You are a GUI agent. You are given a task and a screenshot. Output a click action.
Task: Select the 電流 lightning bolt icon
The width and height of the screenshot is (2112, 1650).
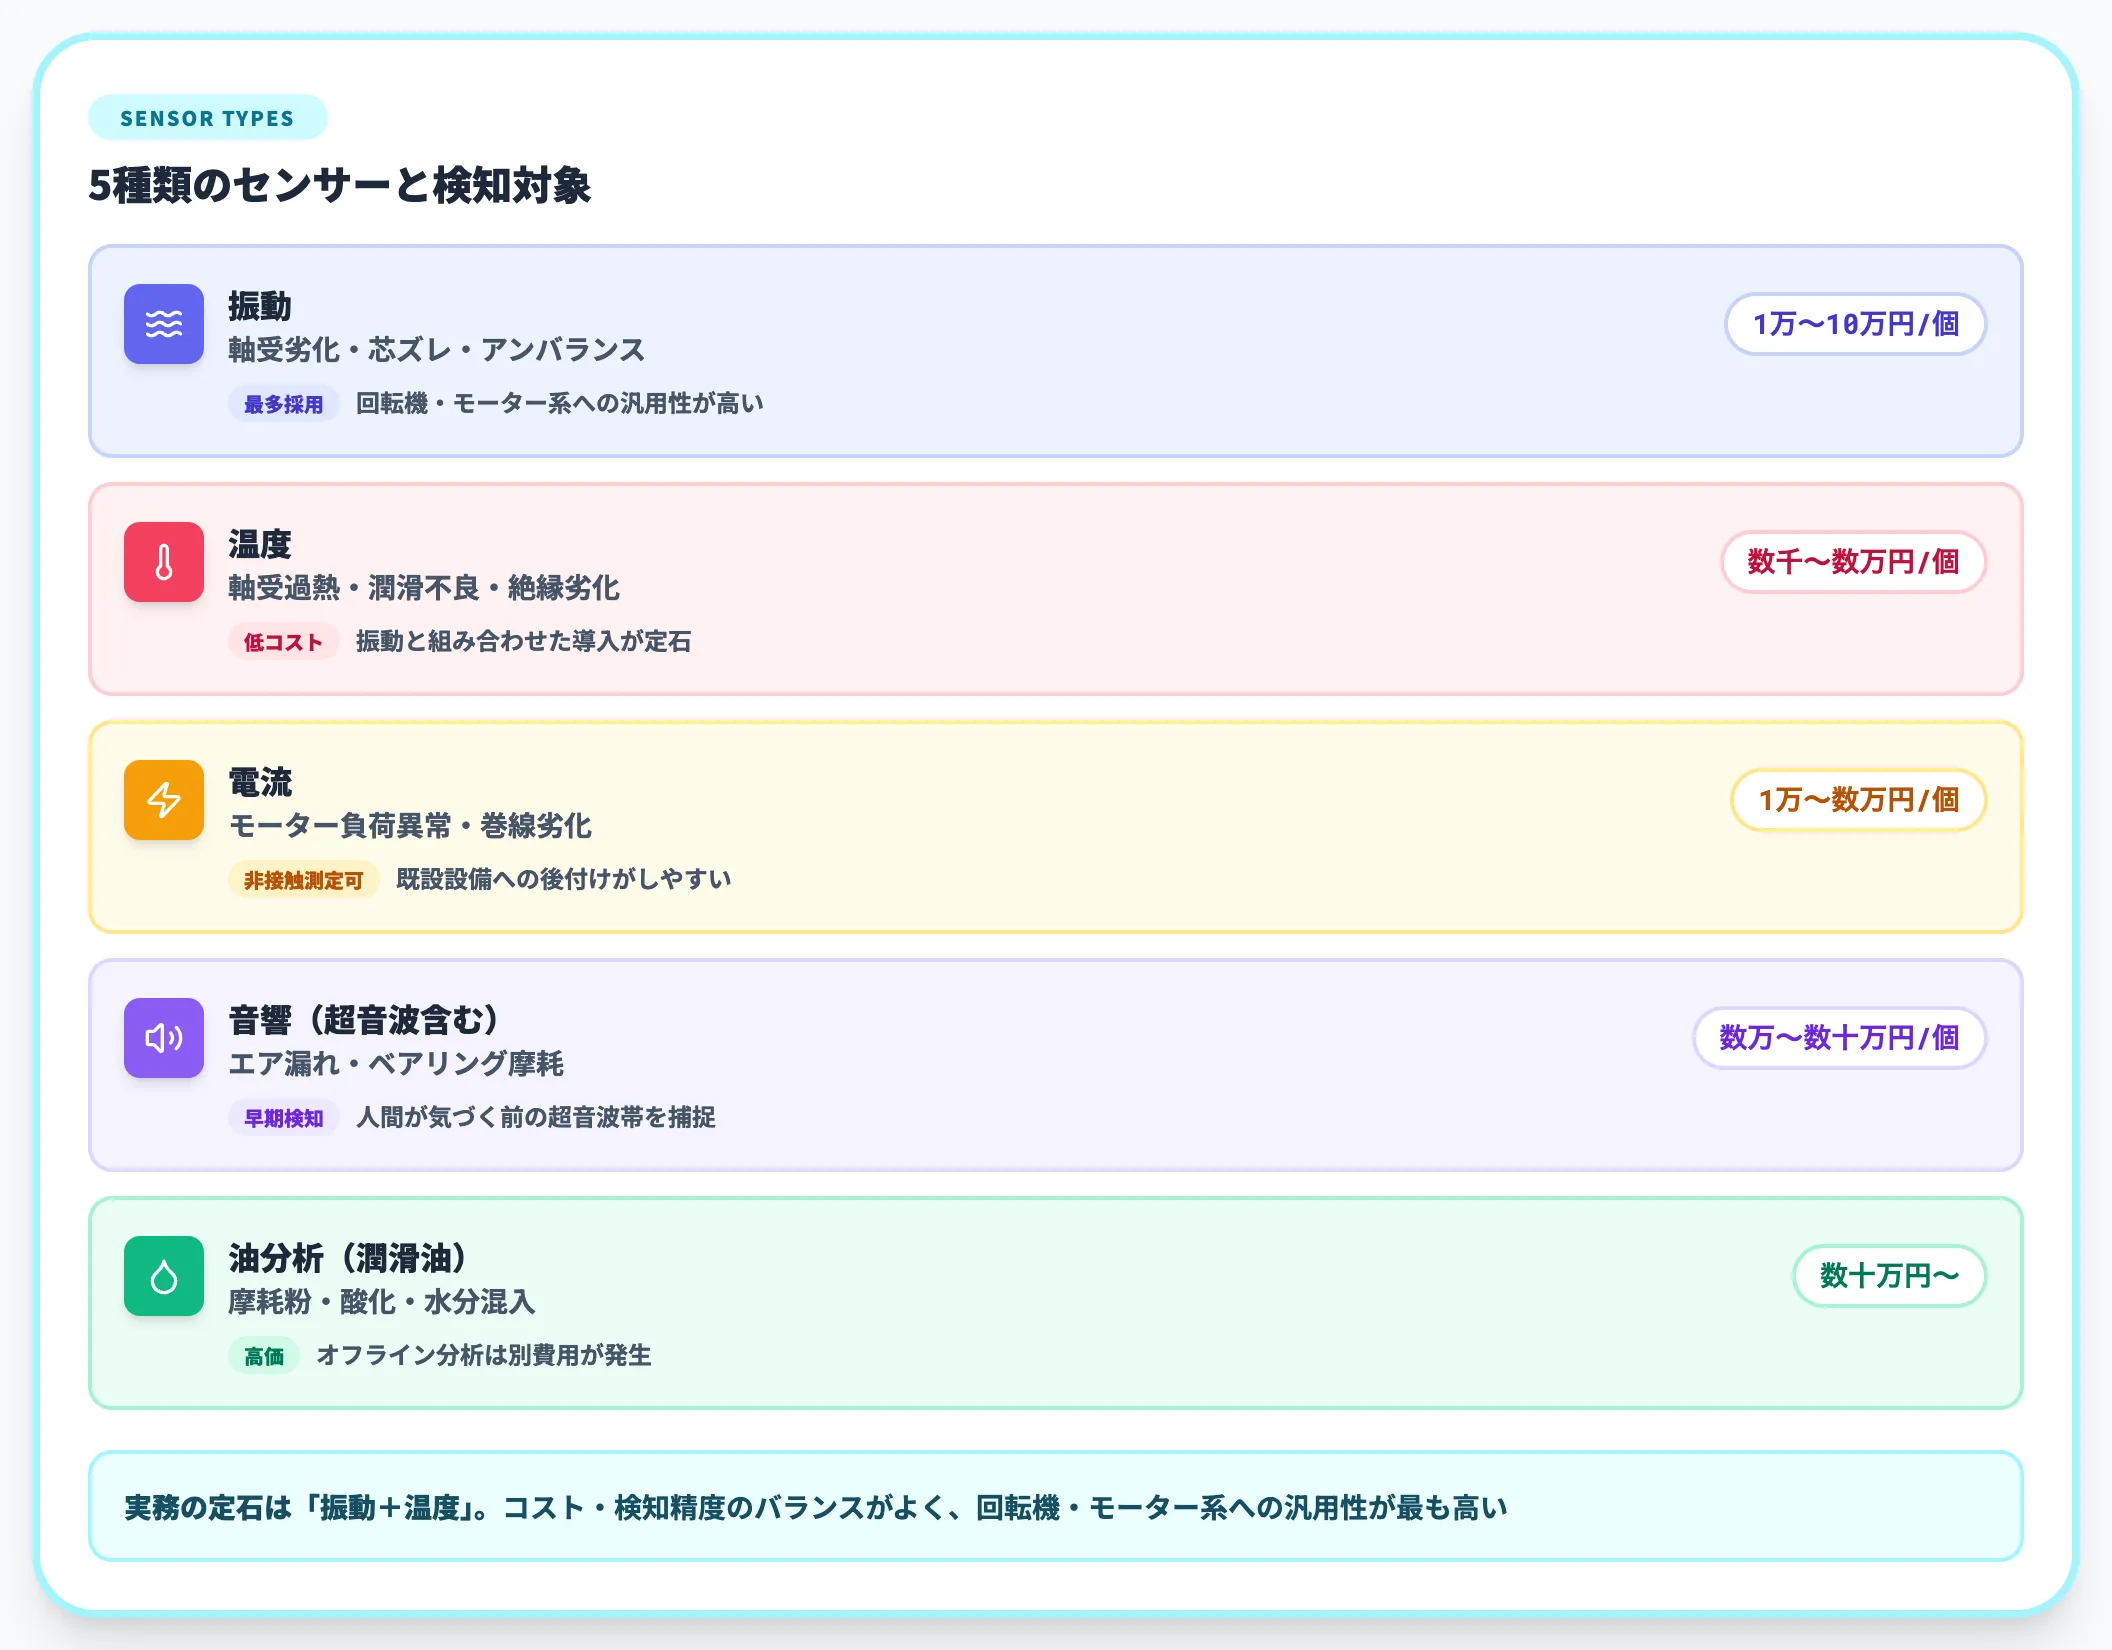tap(163, 799)
